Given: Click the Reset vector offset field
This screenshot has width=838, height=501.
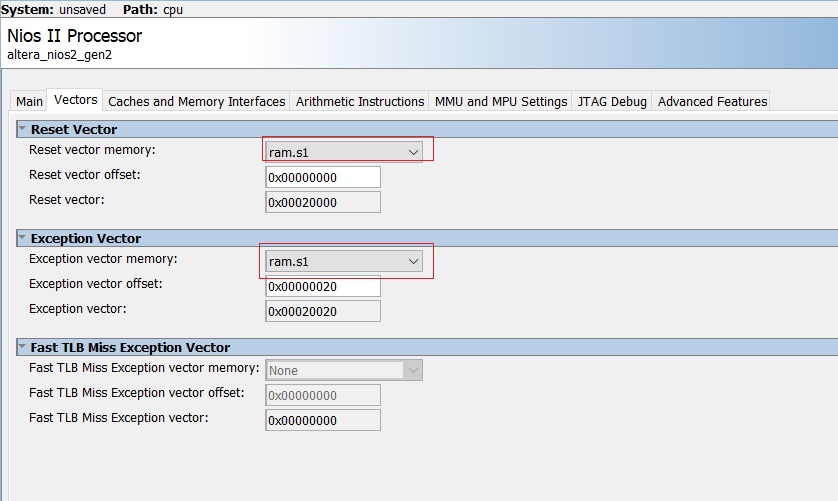Looking at the screenshot, I should pos(323,178).
